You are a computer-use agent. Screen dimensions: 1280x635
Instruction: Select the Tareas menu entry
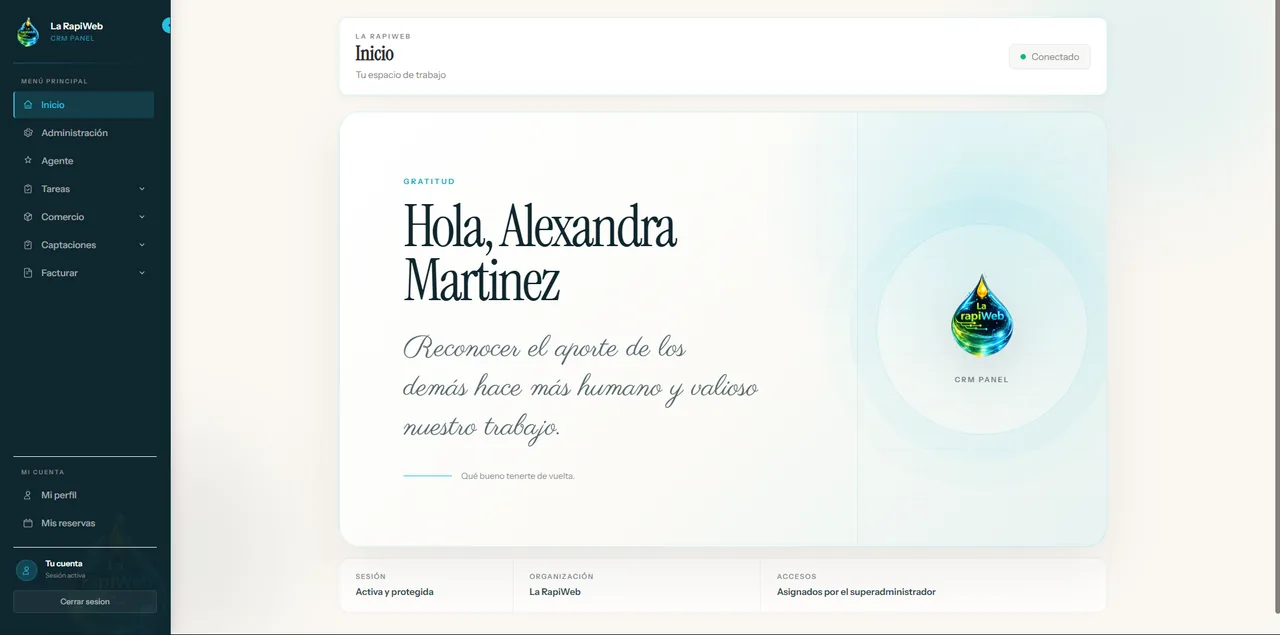(x=84, y=189)
